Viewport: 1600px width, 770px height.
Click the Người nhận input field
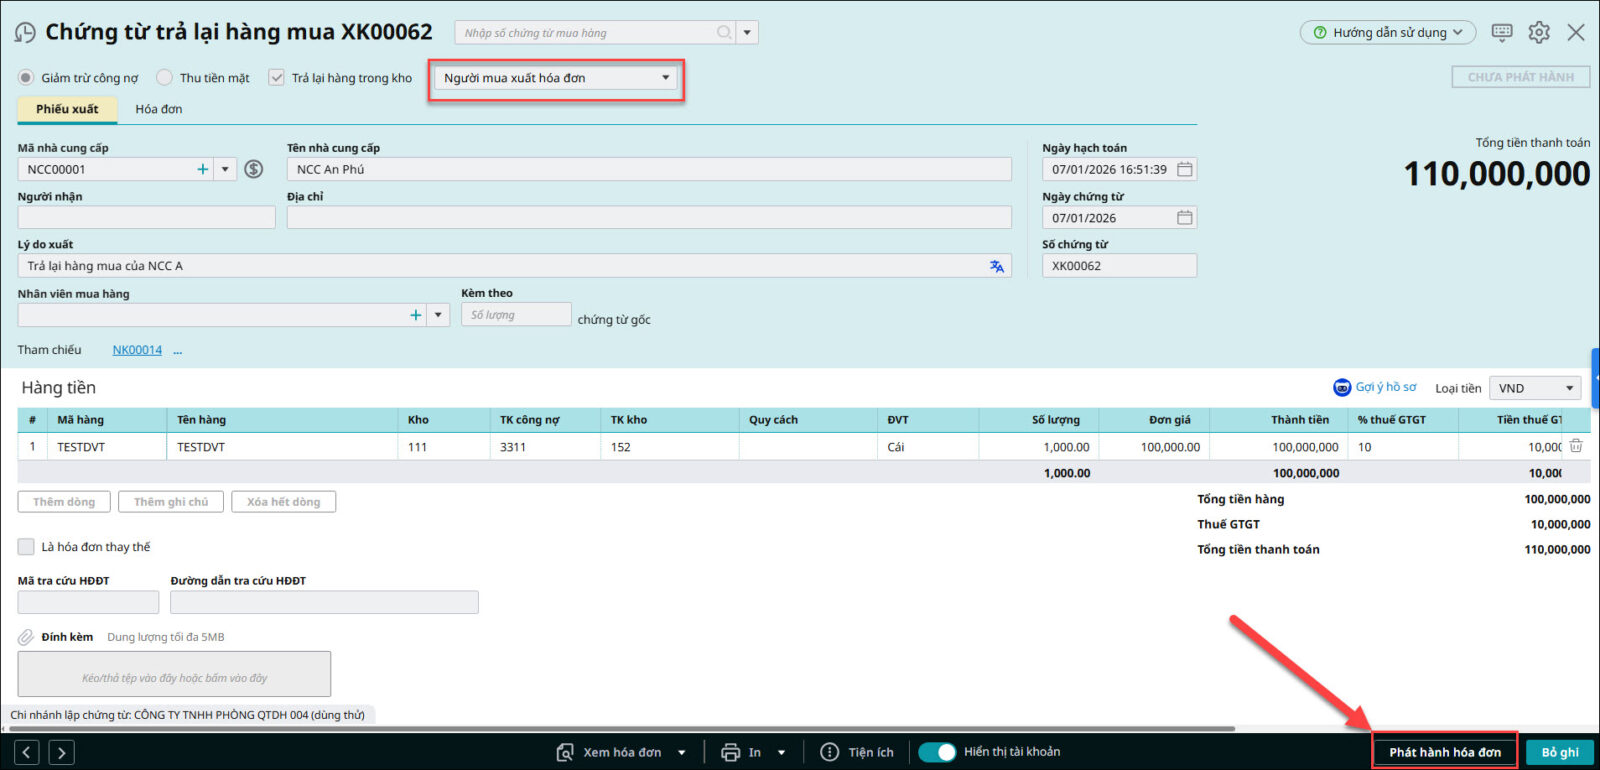pyautogui.click(x=146, y=217)
